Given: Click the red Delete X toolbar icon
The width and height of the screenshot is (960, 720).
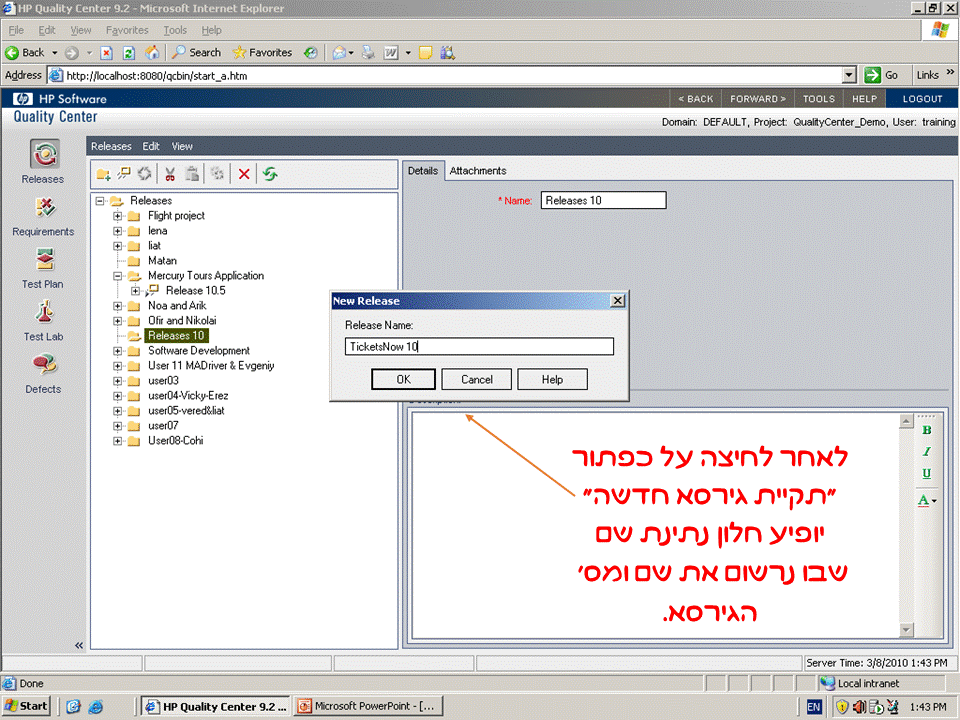Looking at the screenshot, I should point(244,174).
